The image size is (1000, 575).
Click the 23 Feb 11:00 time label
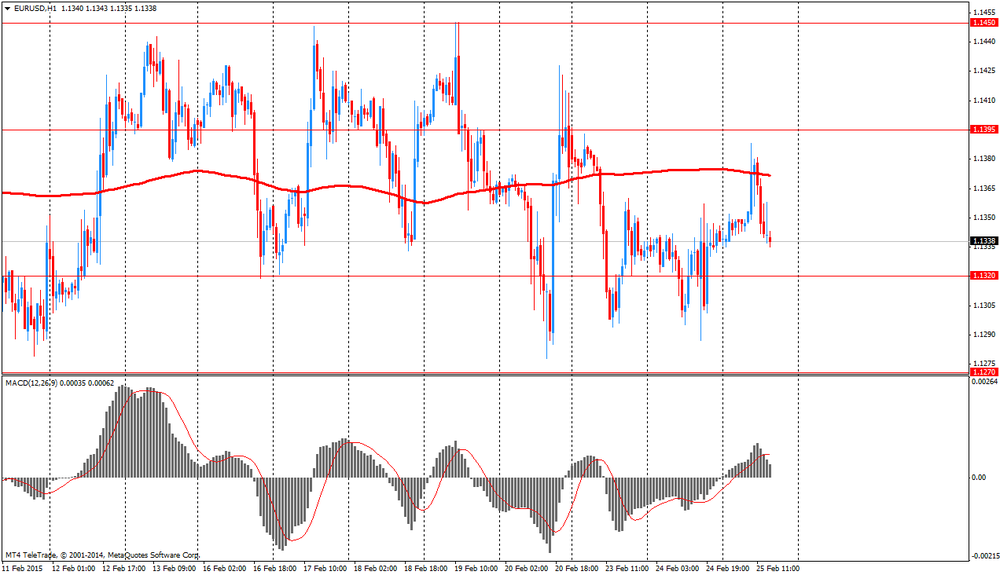(x=627, y=569)
